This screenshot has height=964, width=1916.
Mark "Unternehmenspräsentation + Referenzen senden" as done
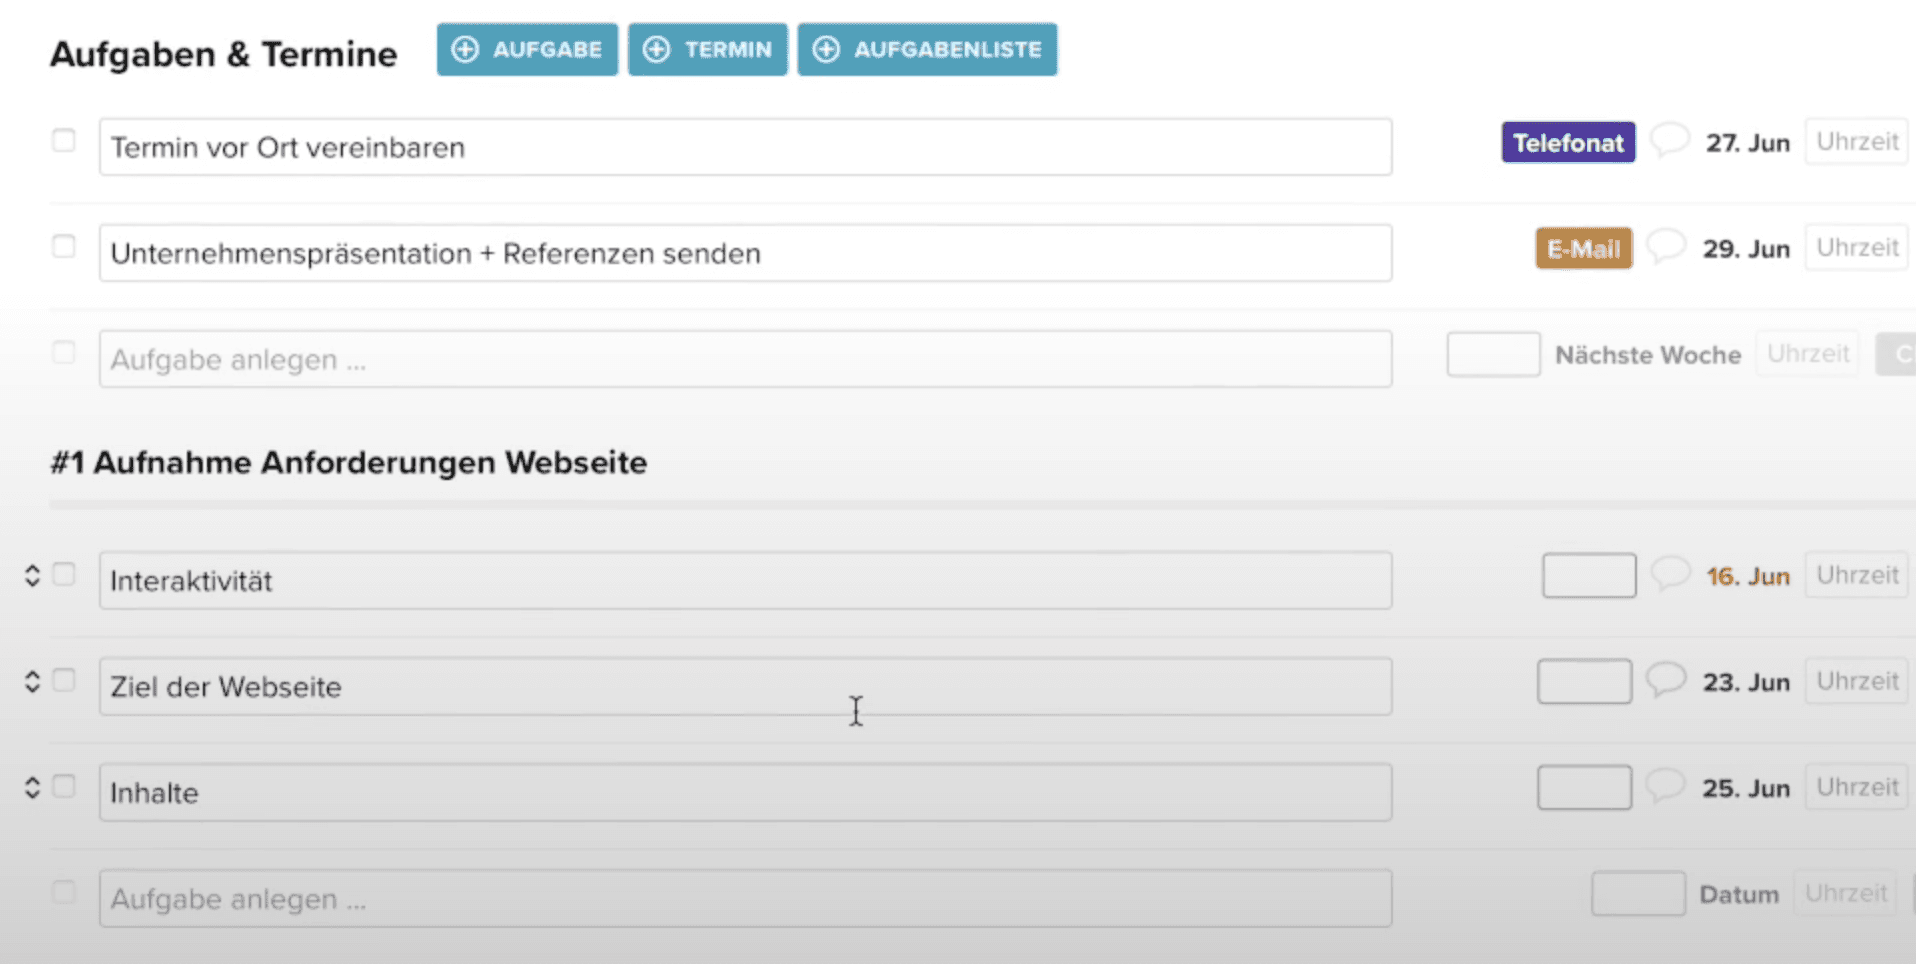click(x=64, y=246)
